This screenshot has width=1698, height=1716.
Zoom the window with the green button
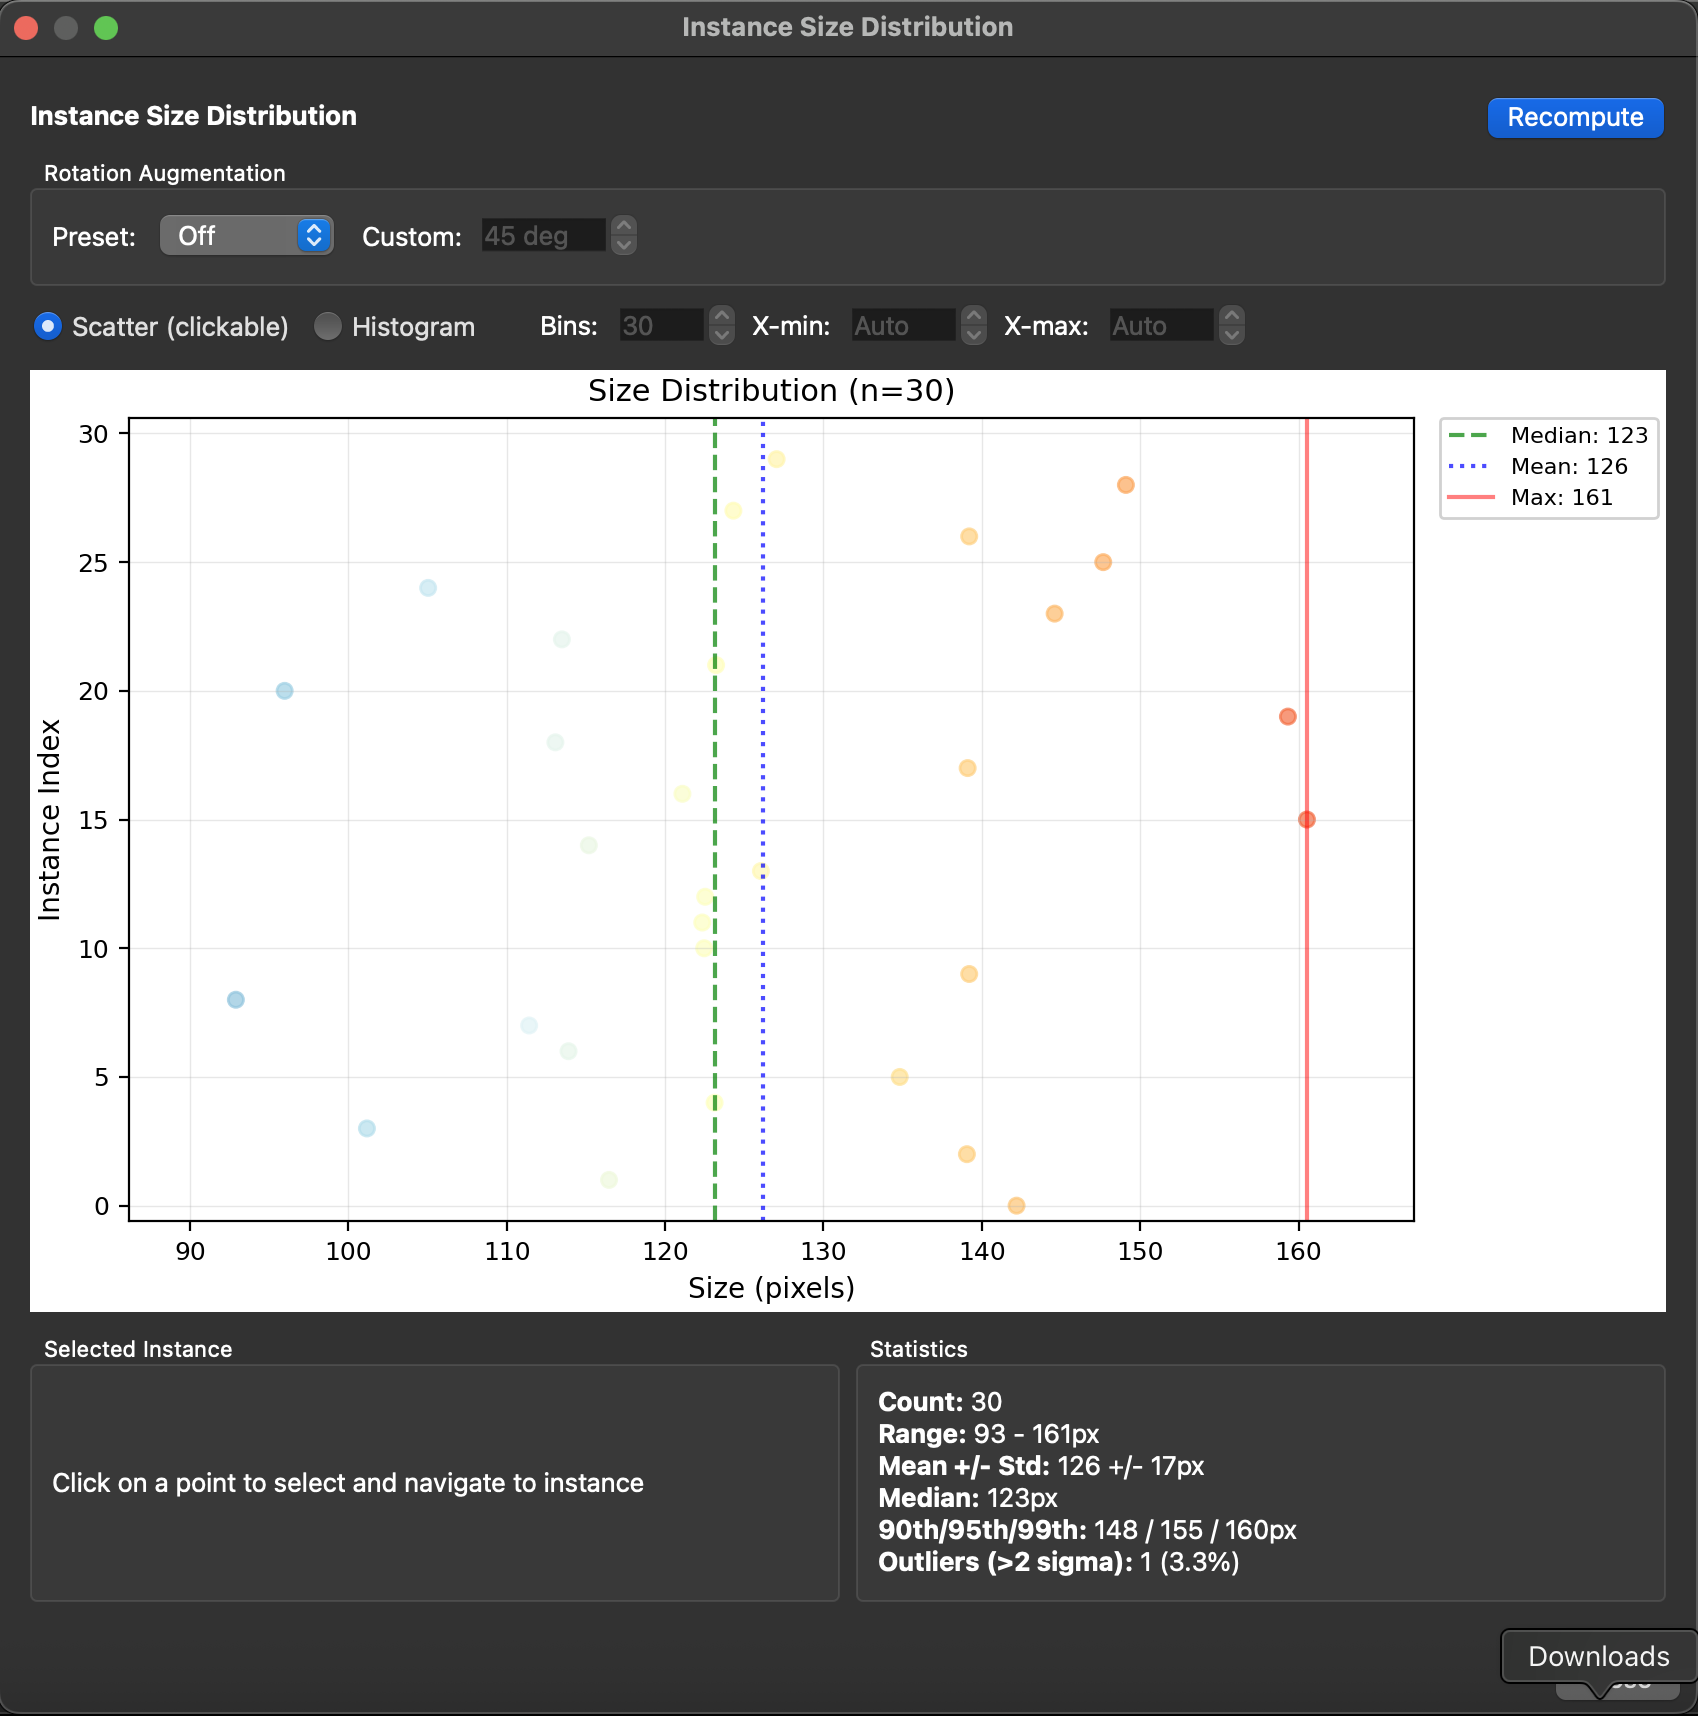pos(106,28)
